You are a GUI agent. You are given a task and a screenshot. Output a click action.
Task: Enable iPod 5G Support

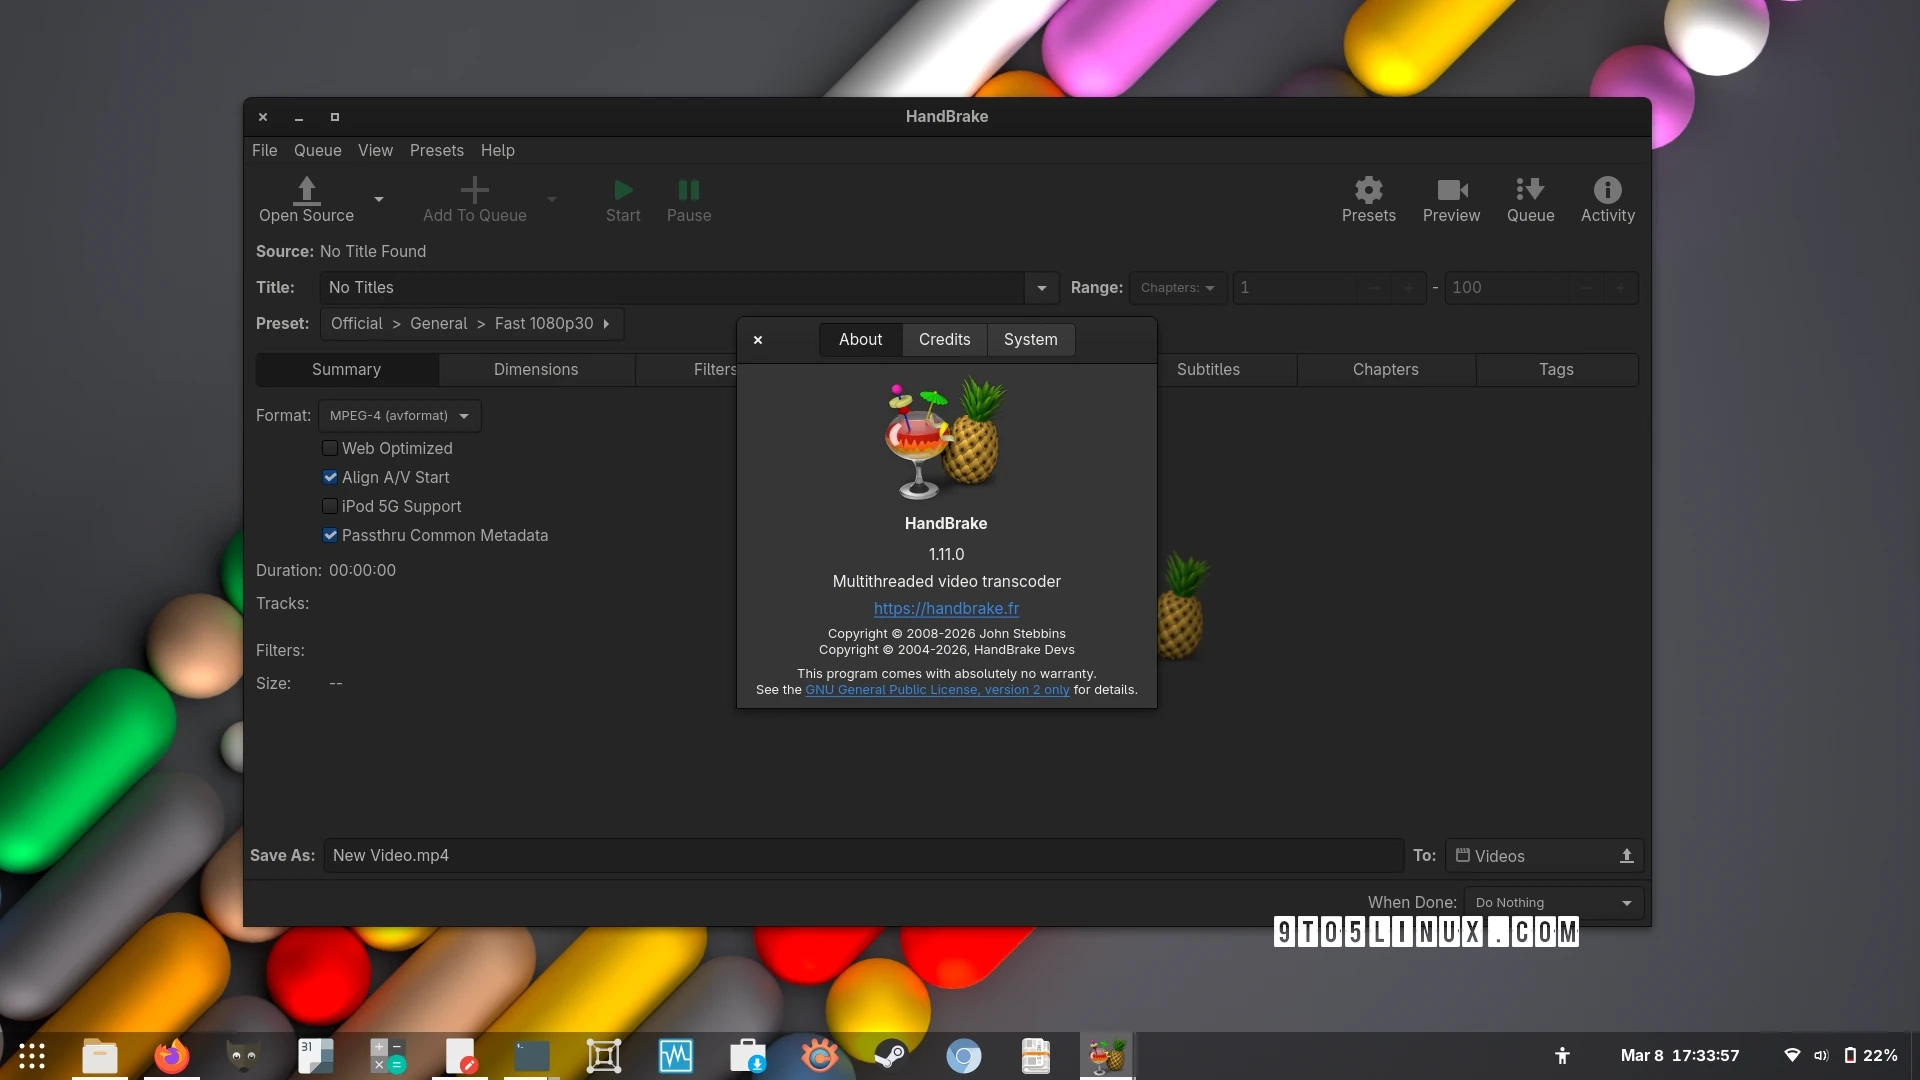point(330,506)
